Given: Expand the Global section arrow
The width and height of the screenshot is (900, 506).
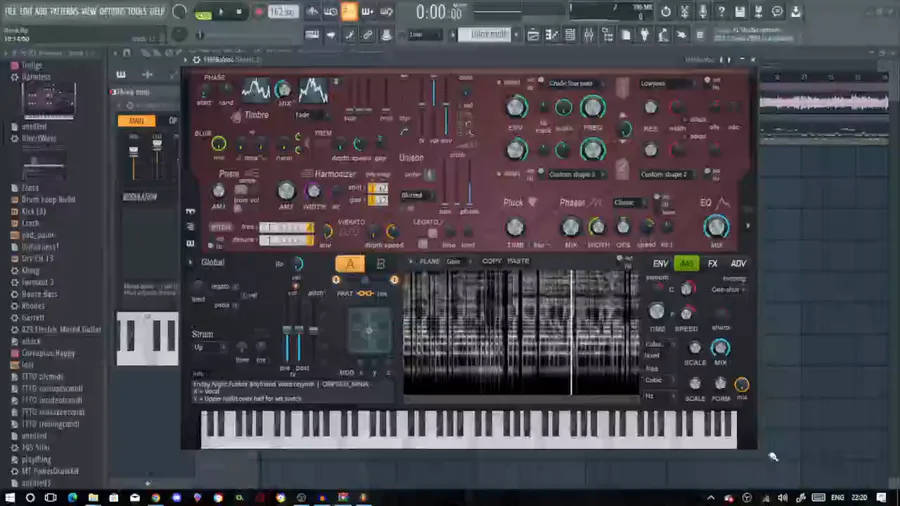Looking at the screenshot, I should tap(190, 263).
